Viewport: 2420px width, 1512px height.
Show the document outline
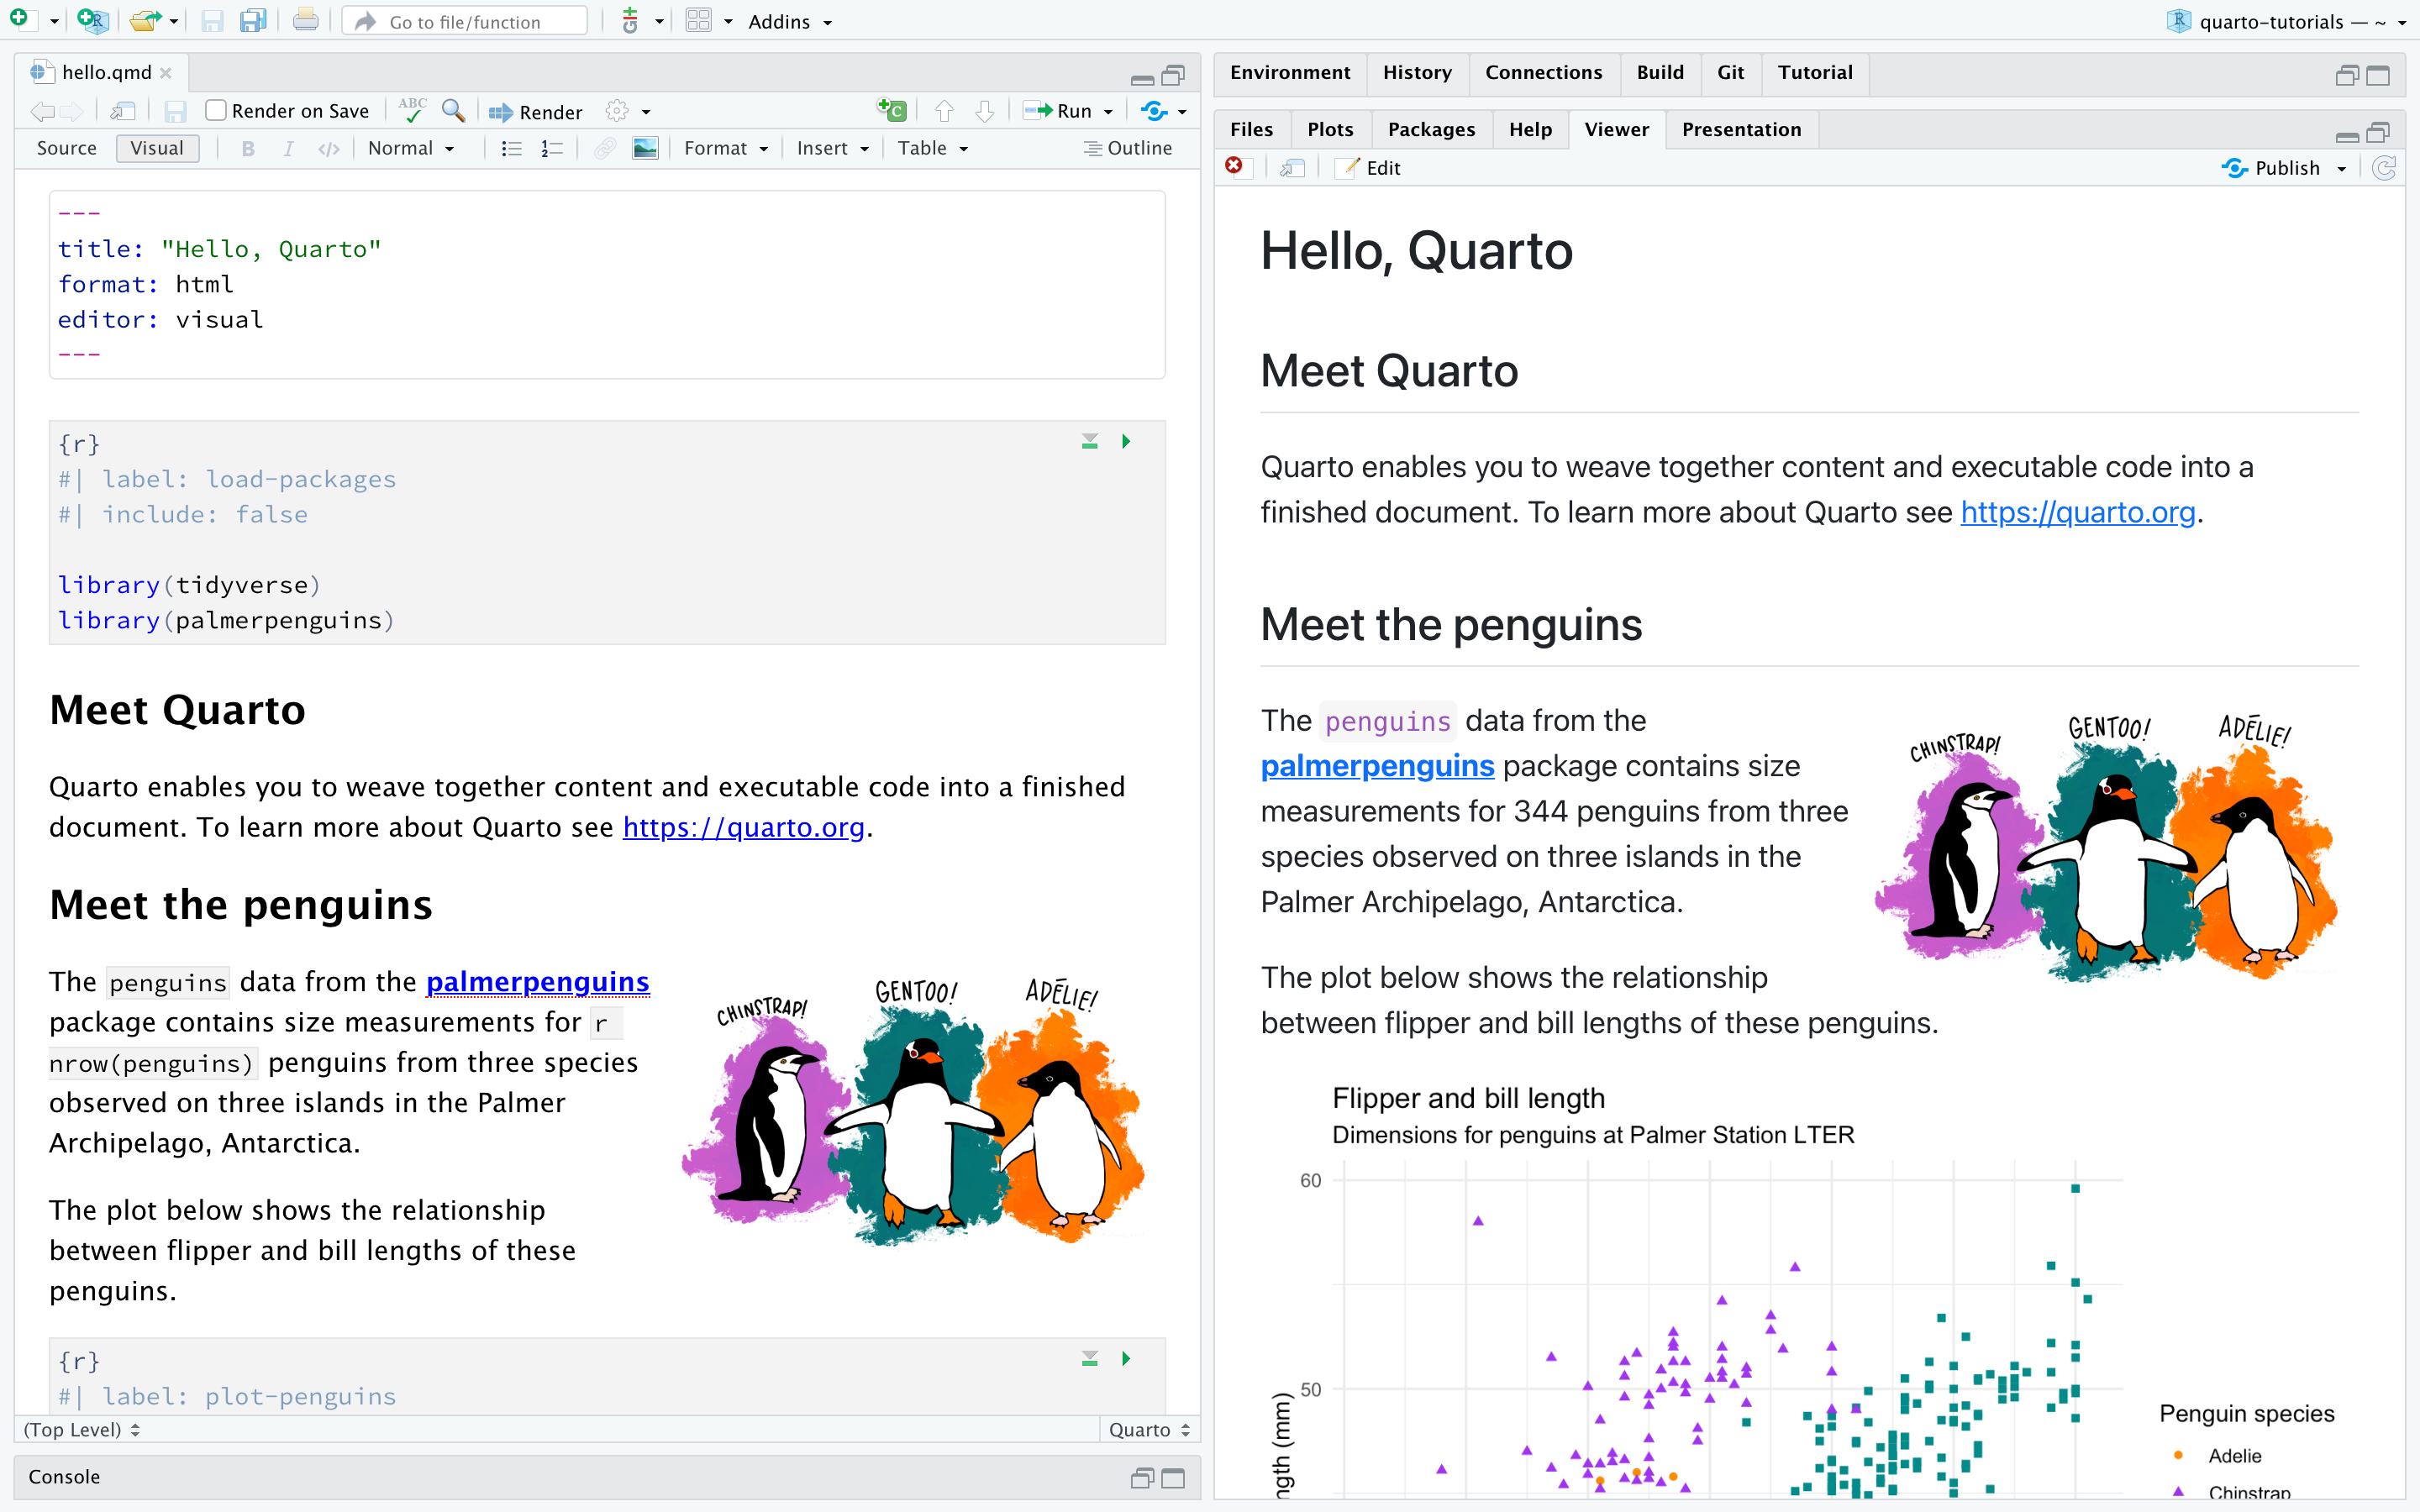1127,148
